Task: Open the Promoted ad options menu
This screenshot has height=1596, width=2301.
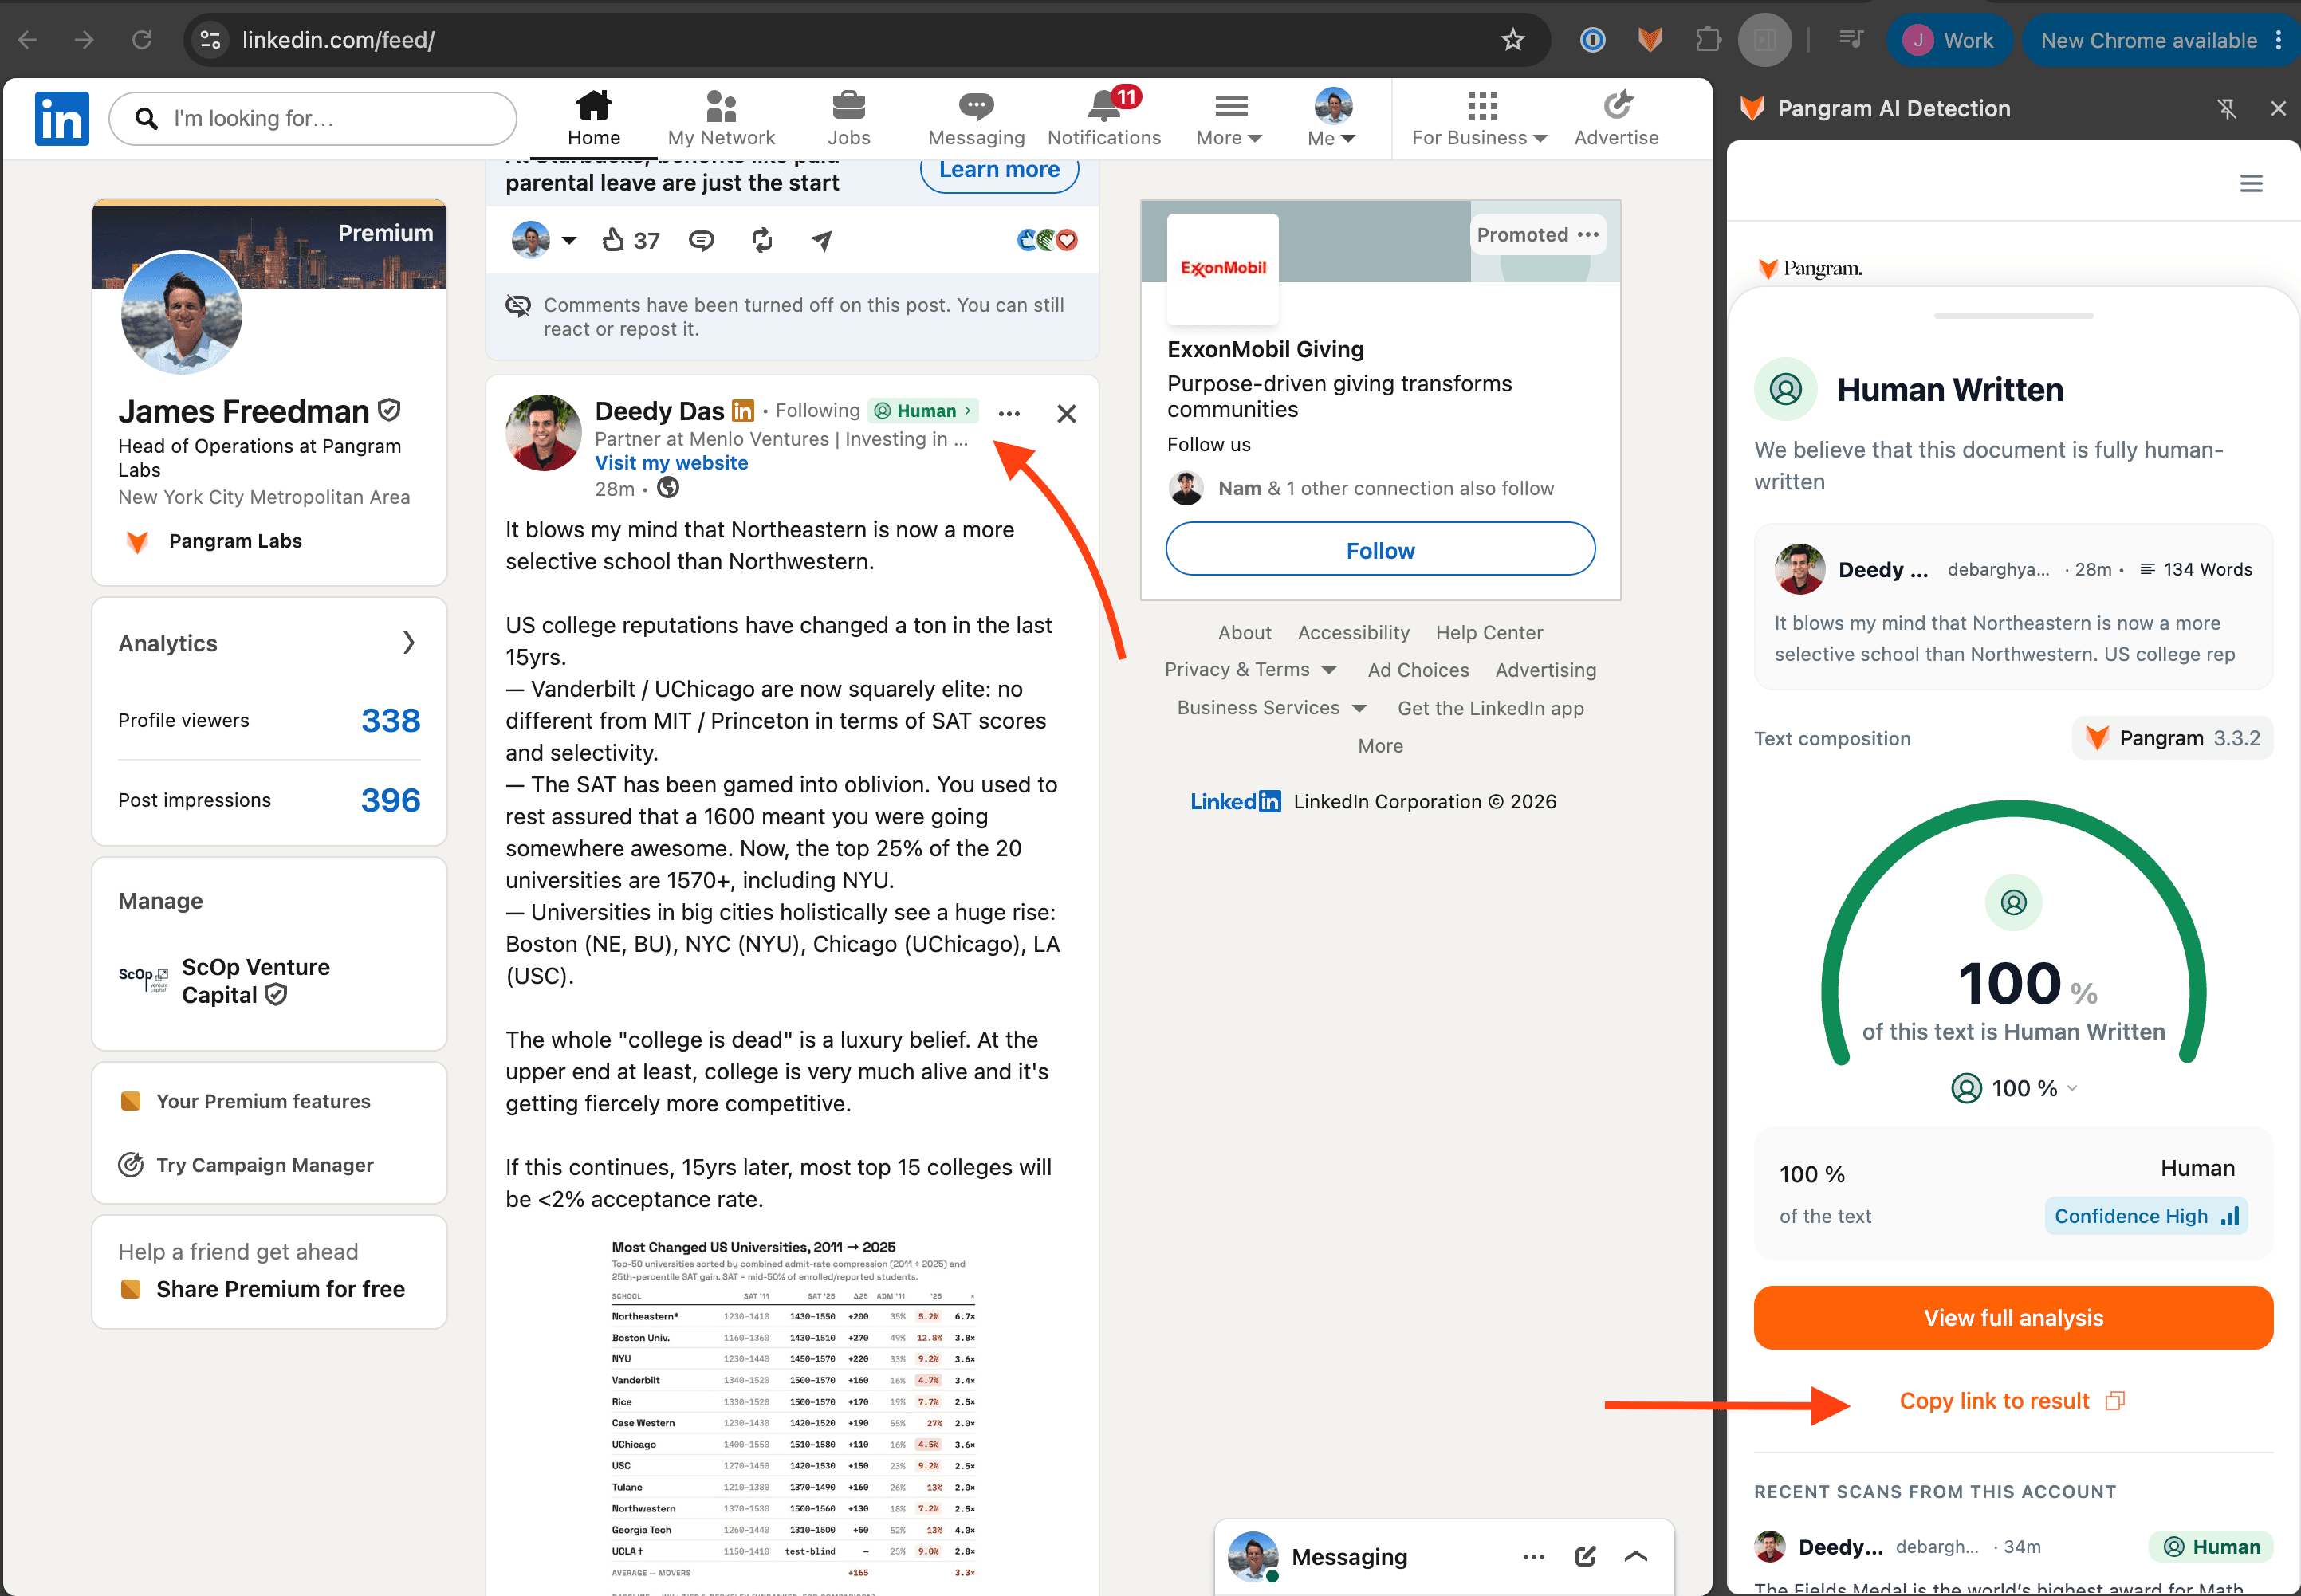Action: click(x=1588, y=234)
